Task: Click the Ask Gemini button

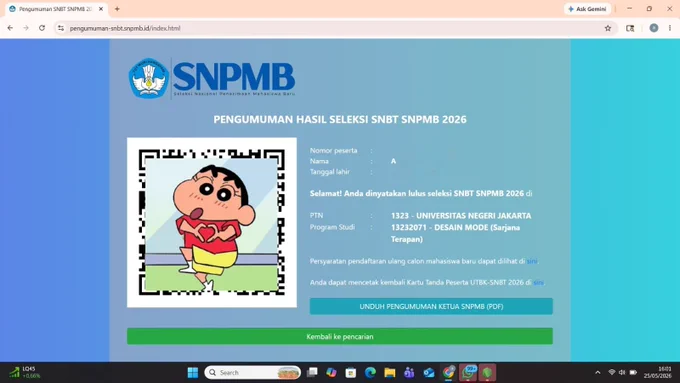Action: (x=587, y=9)
